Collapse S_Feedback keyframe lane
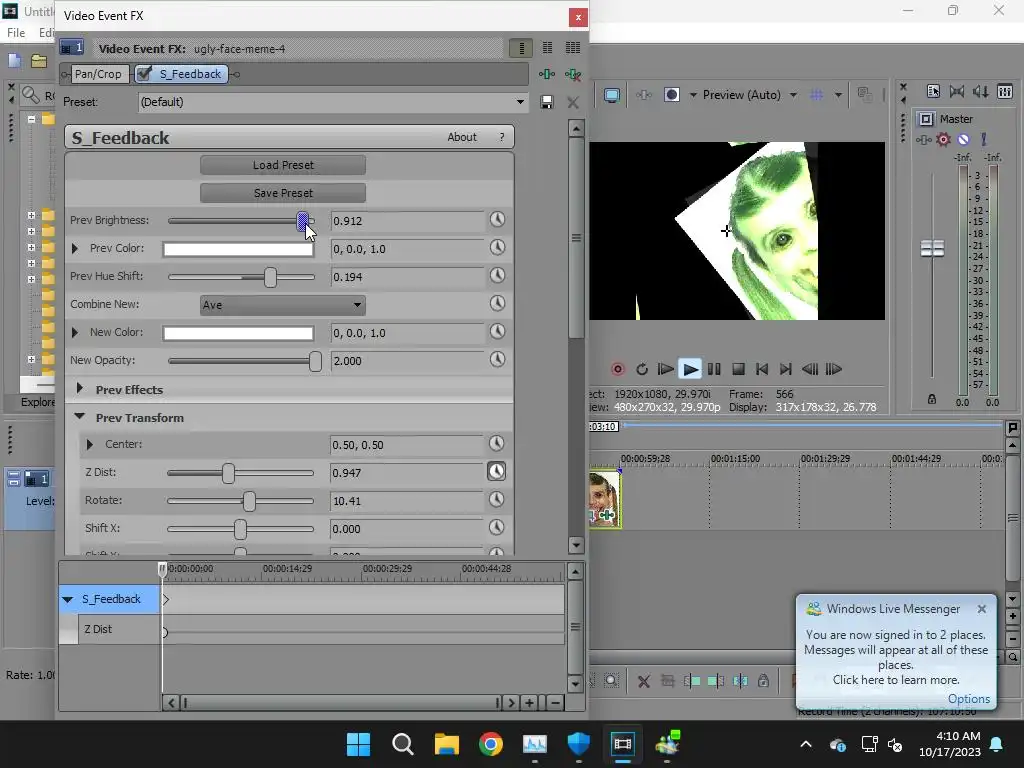This screenshot has height=768, width=1024. tap(68, 599)
